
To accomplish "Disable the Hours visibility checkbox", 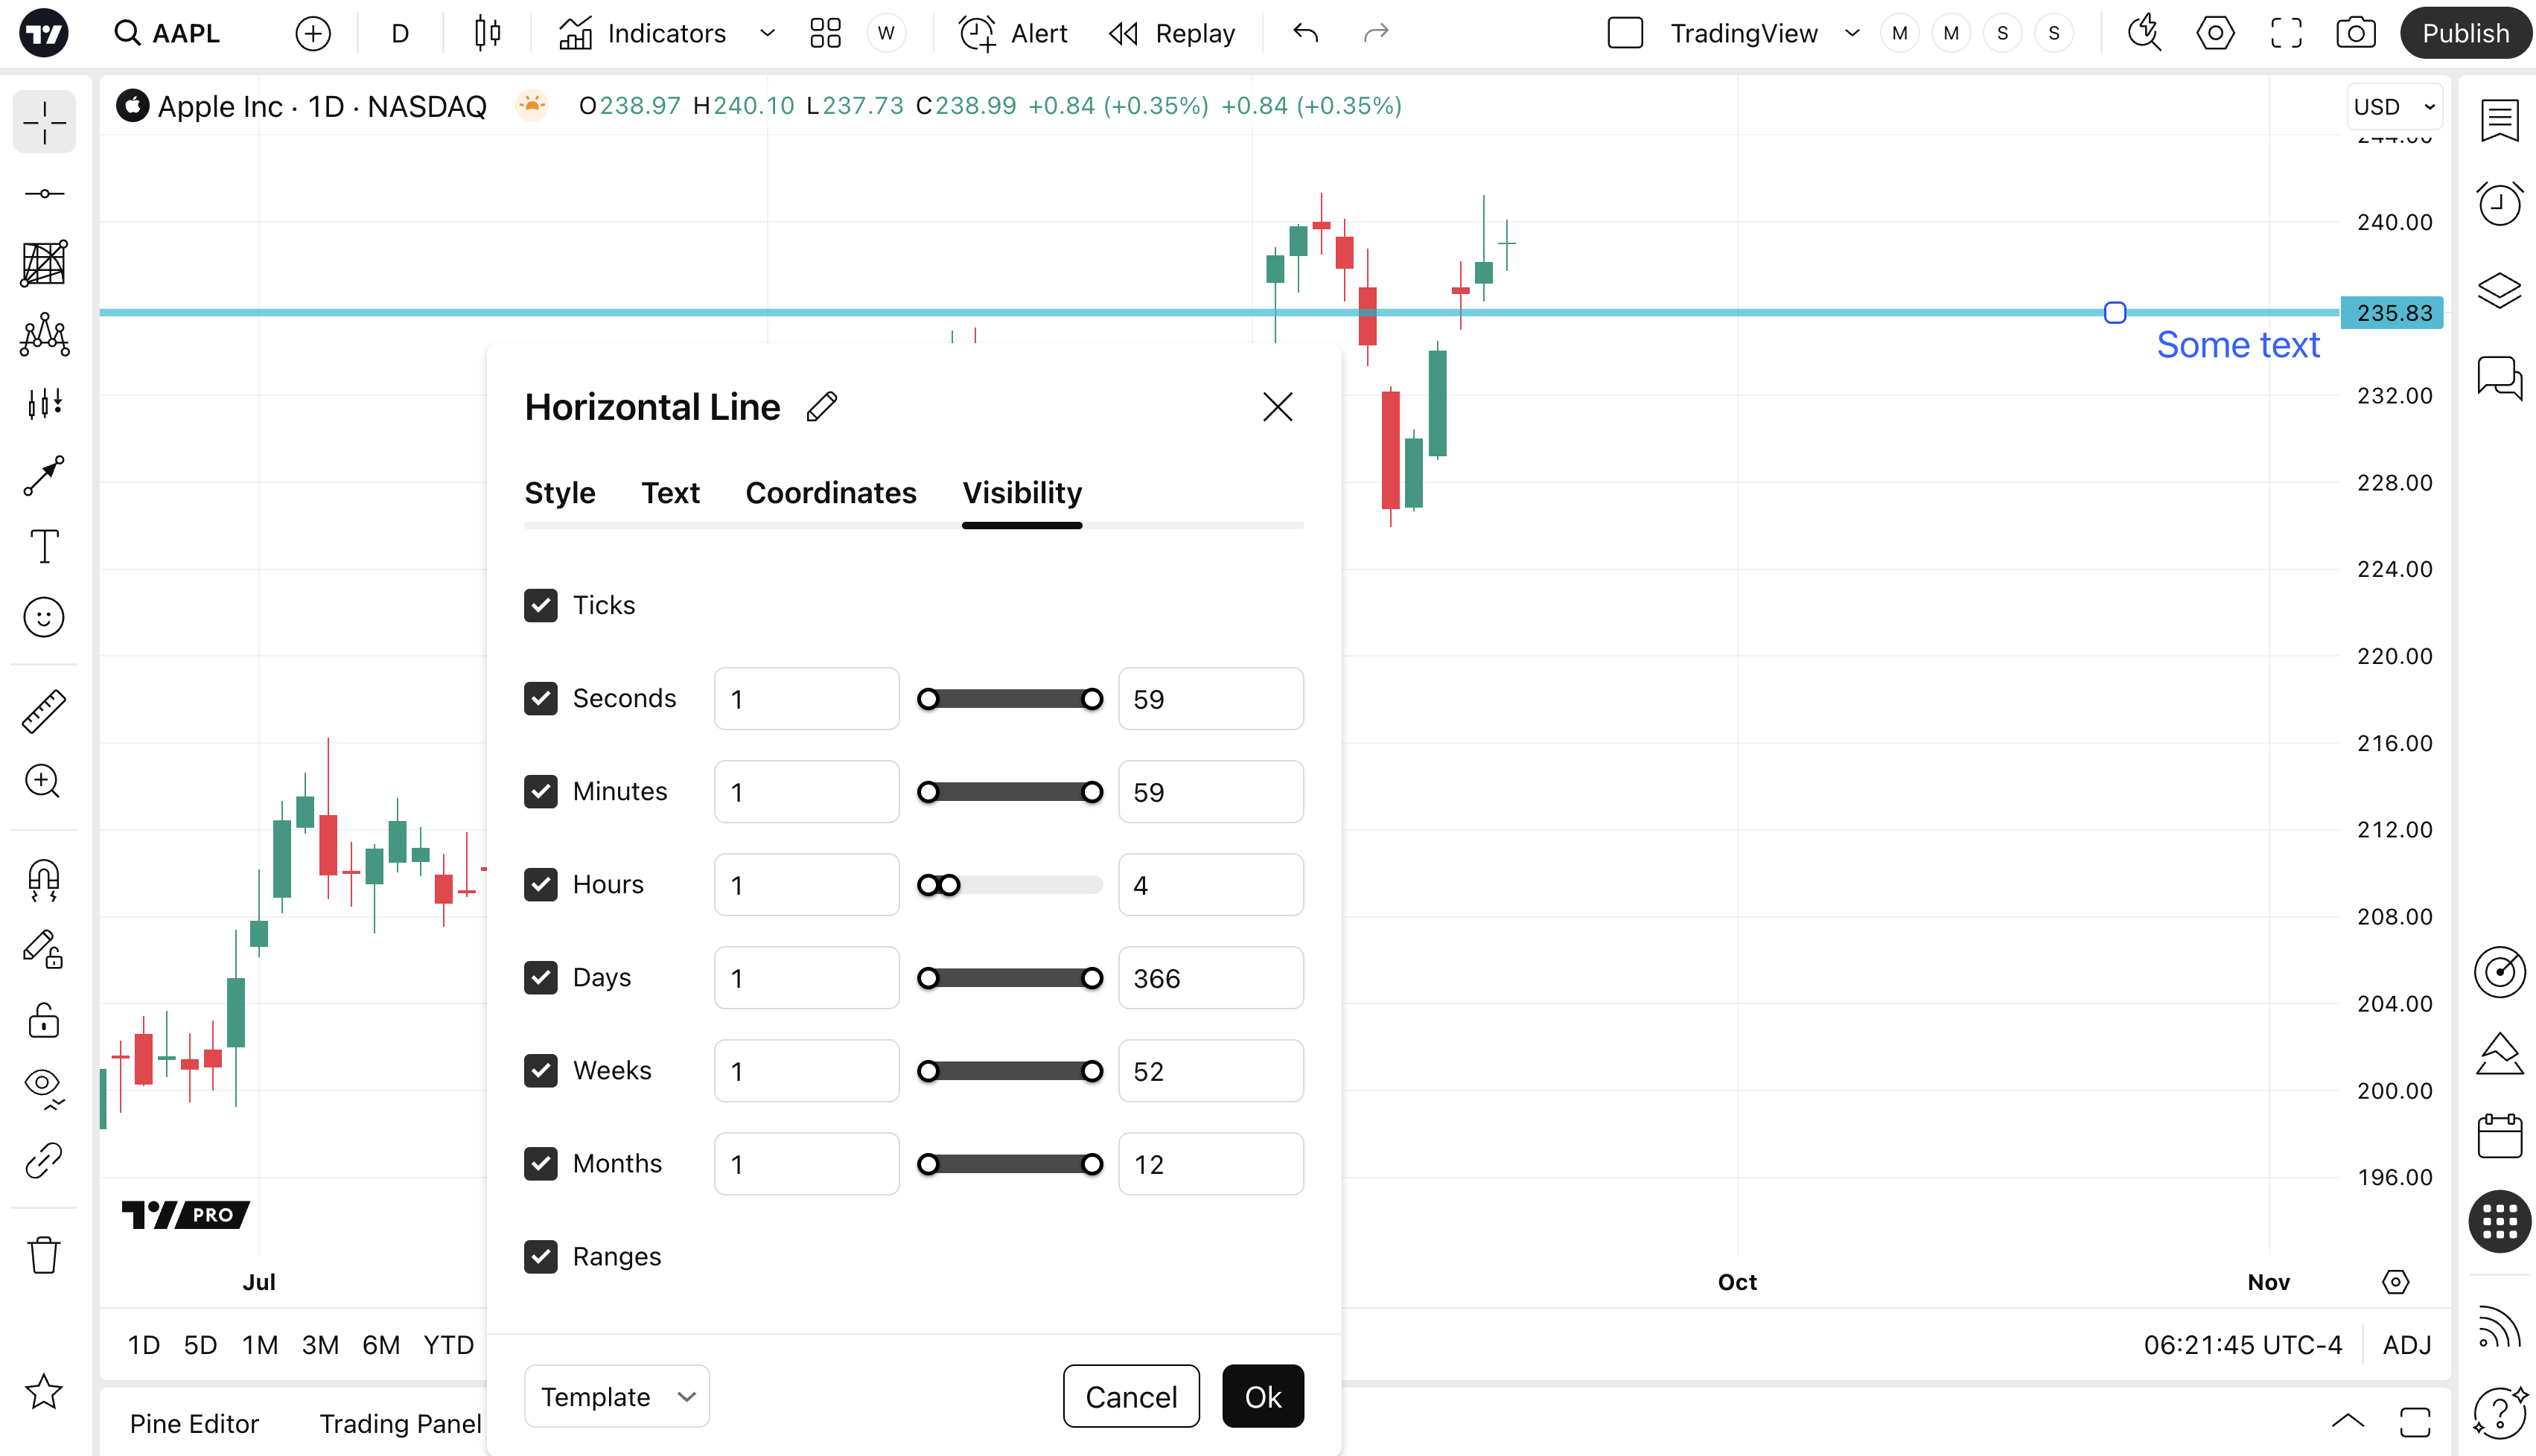I will (541, 885).
